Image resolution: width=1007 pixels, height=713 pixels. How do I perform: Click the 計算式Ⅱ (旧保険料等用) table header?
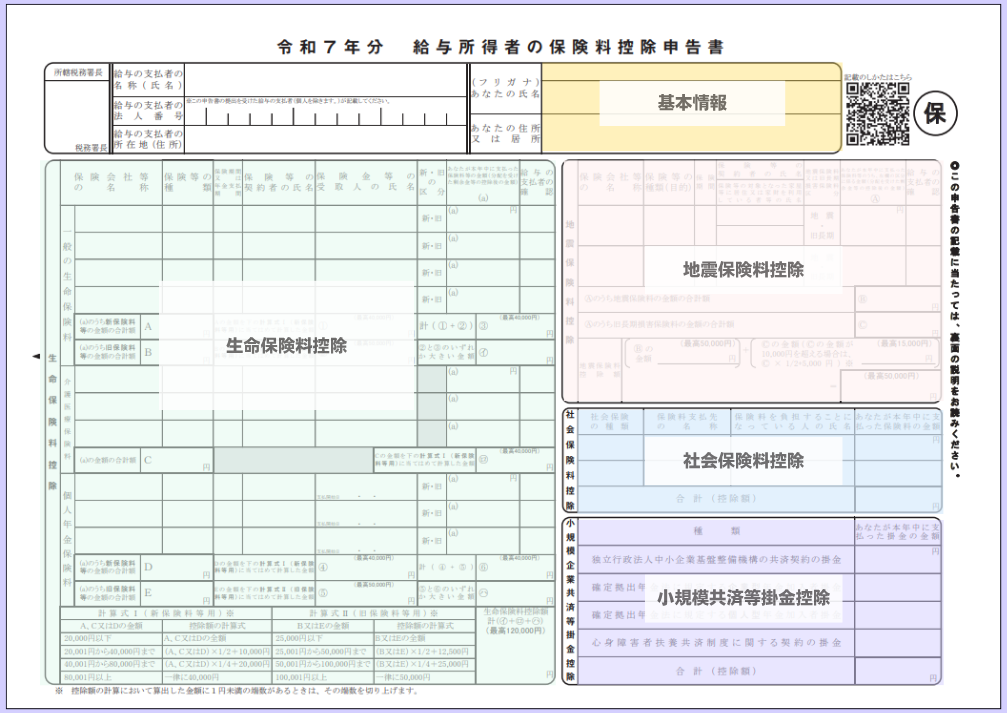[374, 612]
